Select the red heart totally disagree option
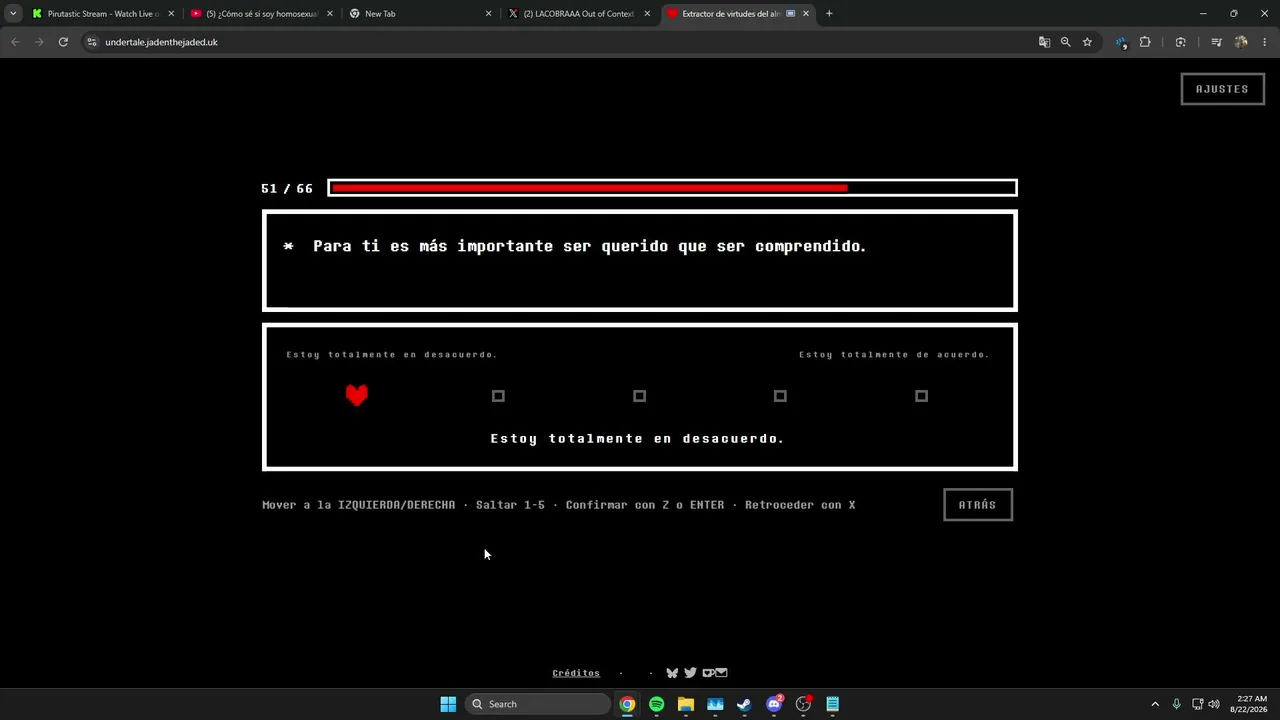The image size is (1280, 720). [357, 395]
